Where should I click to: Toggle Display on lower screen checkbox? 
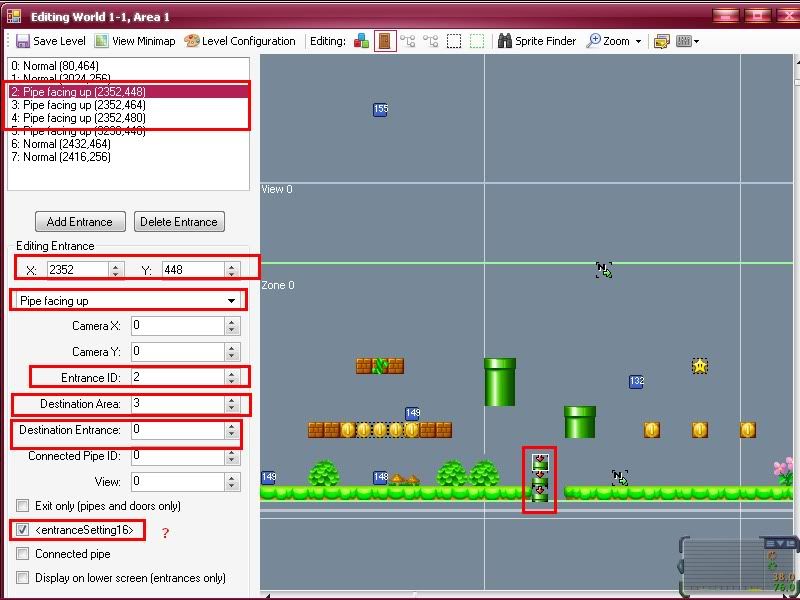(x=22, y=578)
